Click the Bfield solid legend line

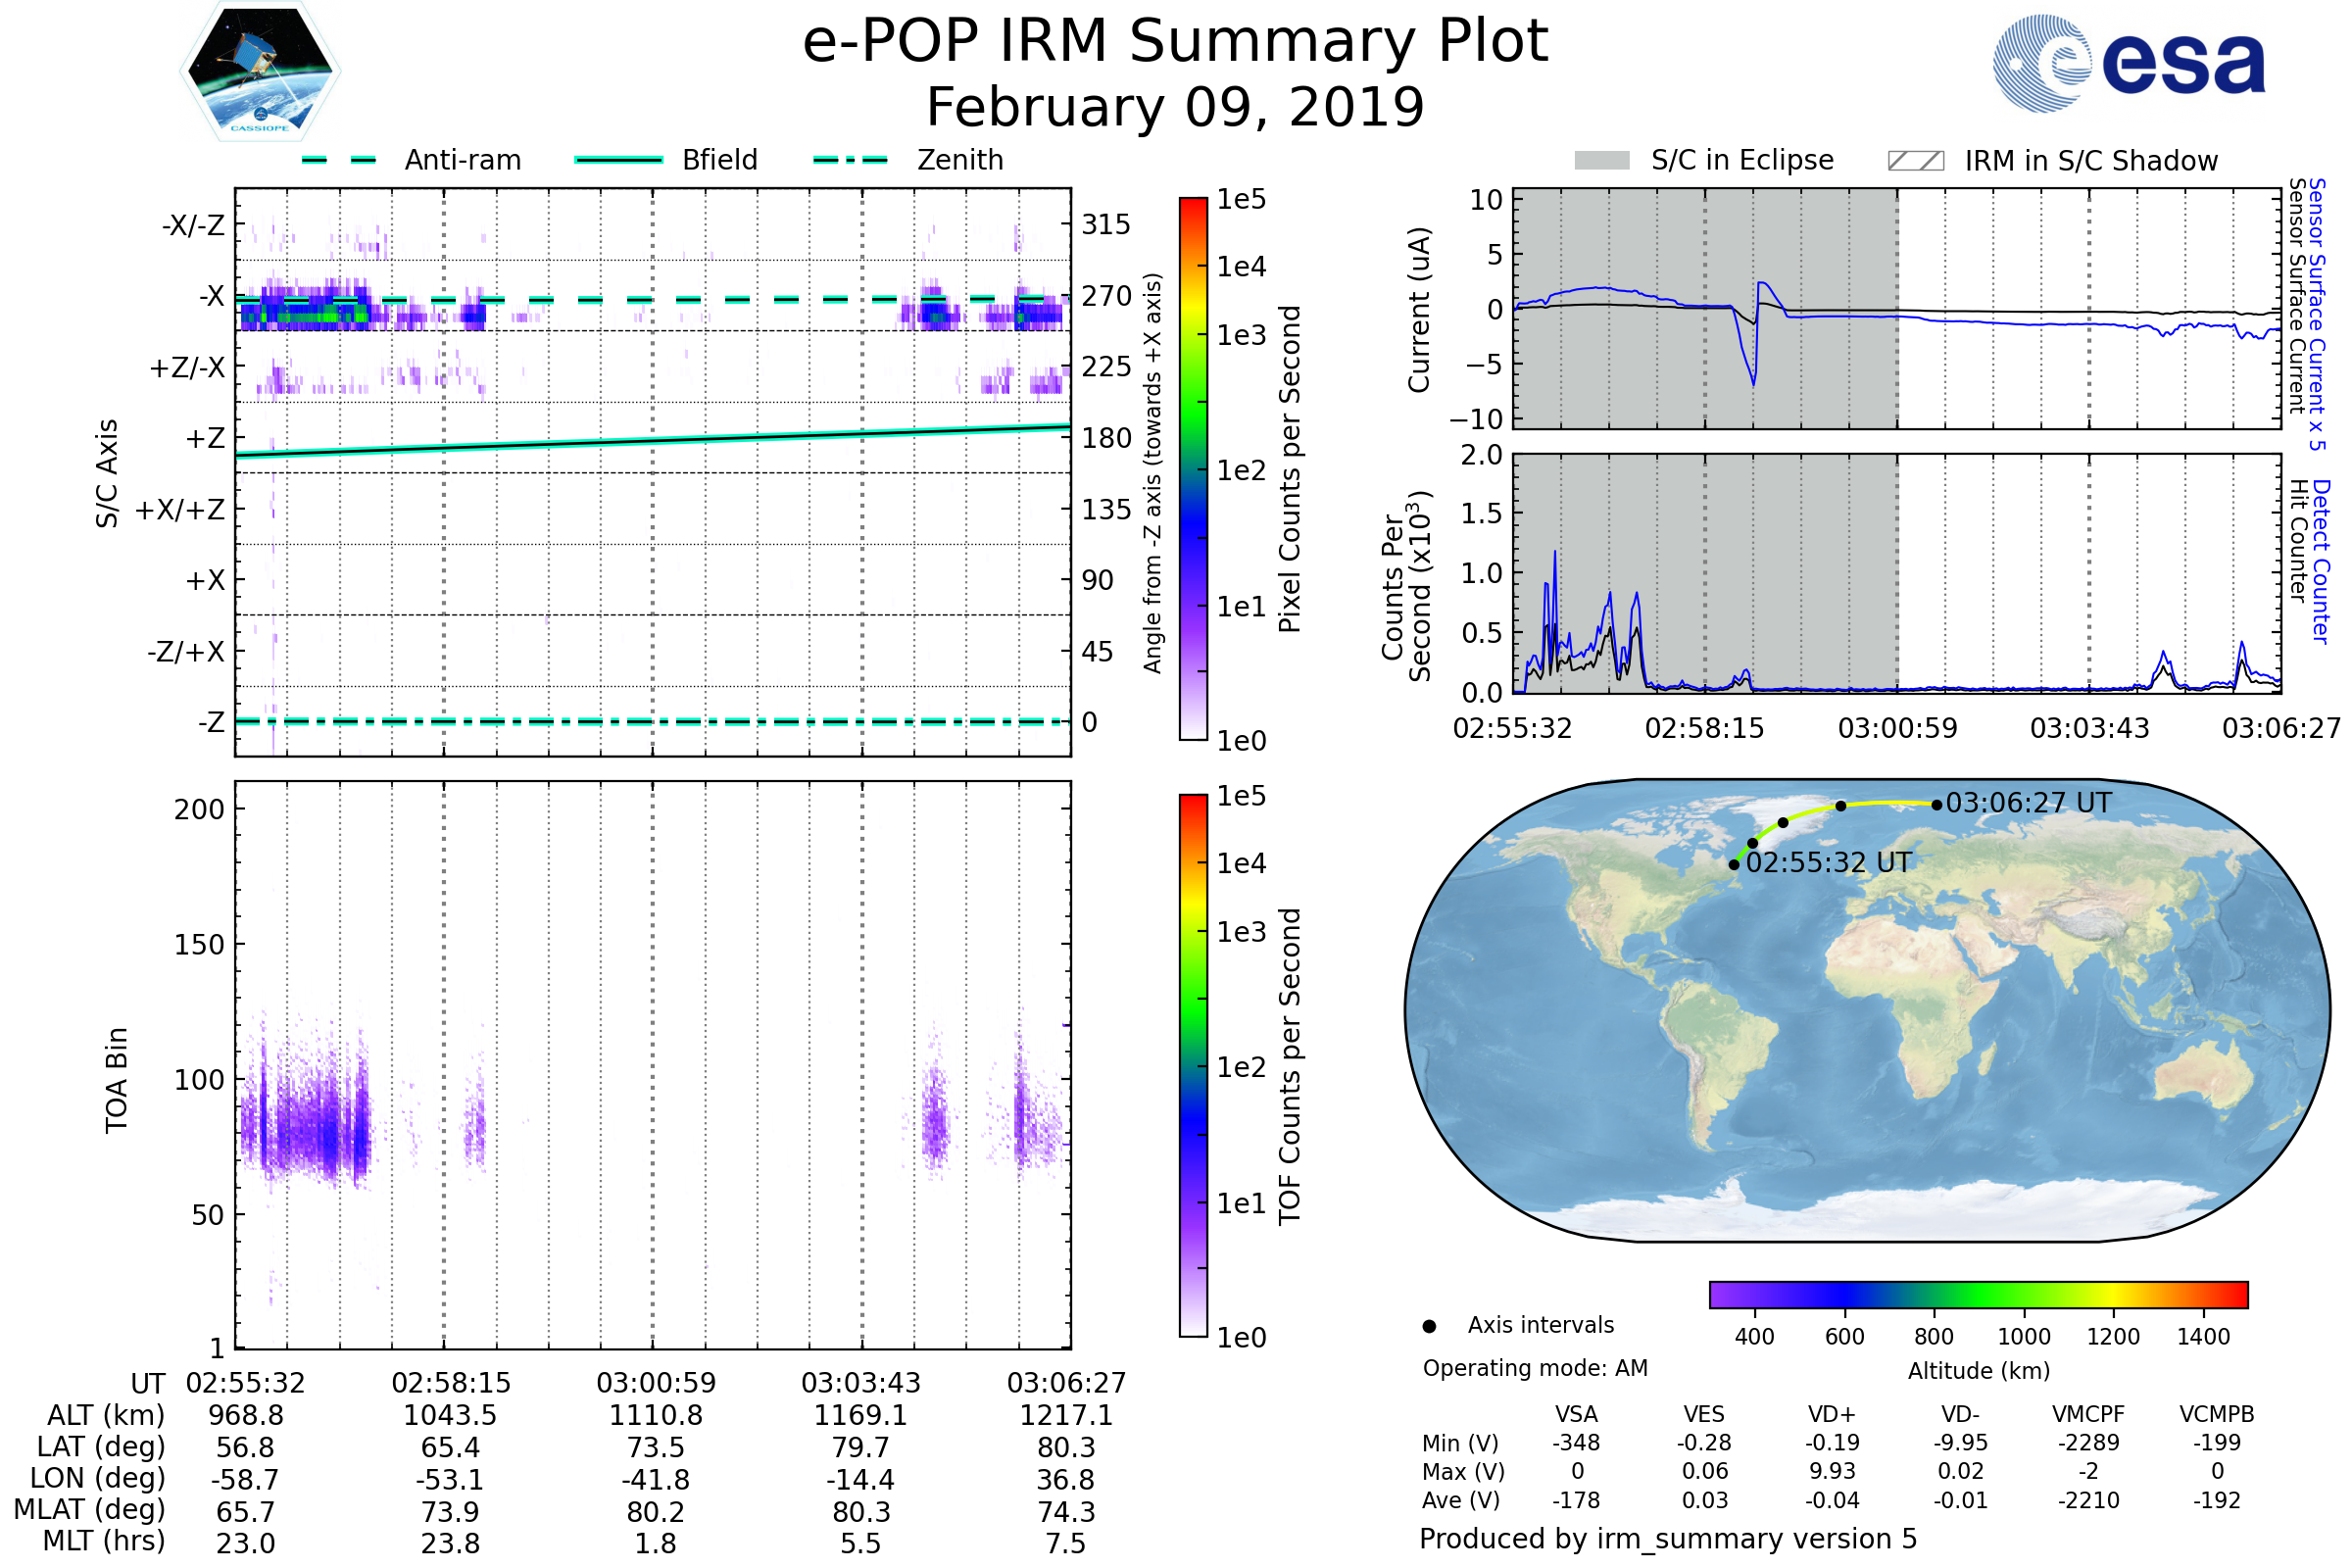[x=618, y=160]
